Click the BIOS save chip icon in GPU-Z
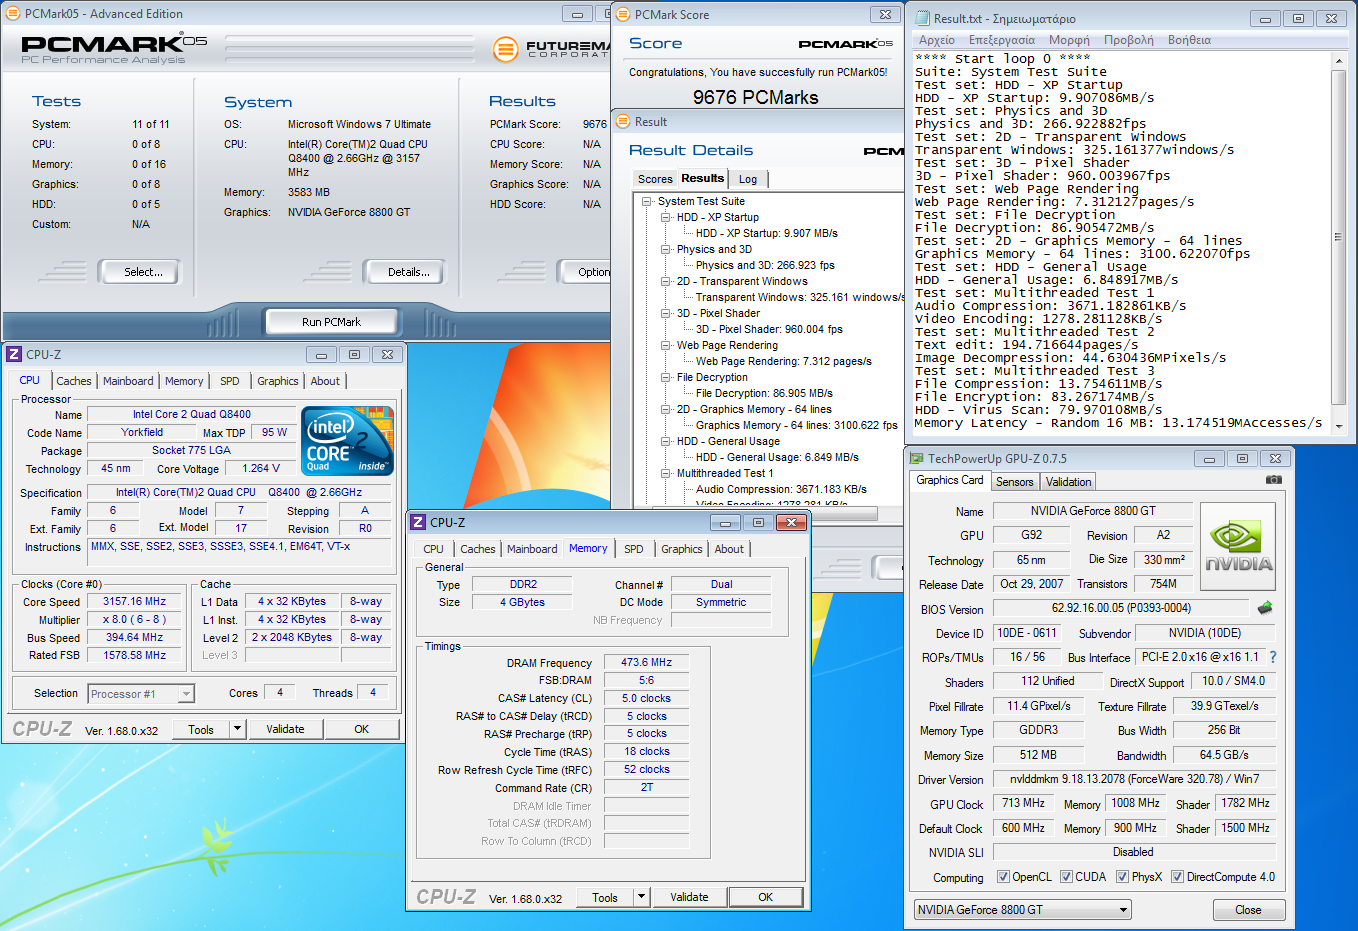Image resolution: width=1358 pixels, height=931 pixels. pos(1265,607)
